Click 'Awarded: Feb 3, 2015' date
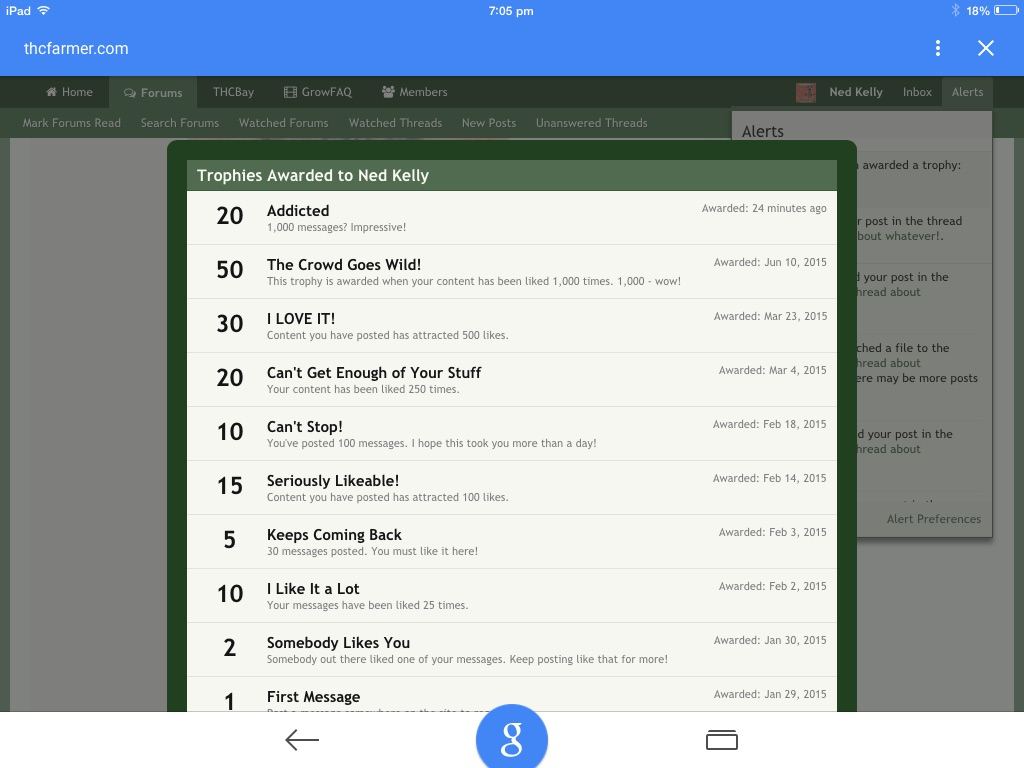1024x768 pixels. (773, 532)
